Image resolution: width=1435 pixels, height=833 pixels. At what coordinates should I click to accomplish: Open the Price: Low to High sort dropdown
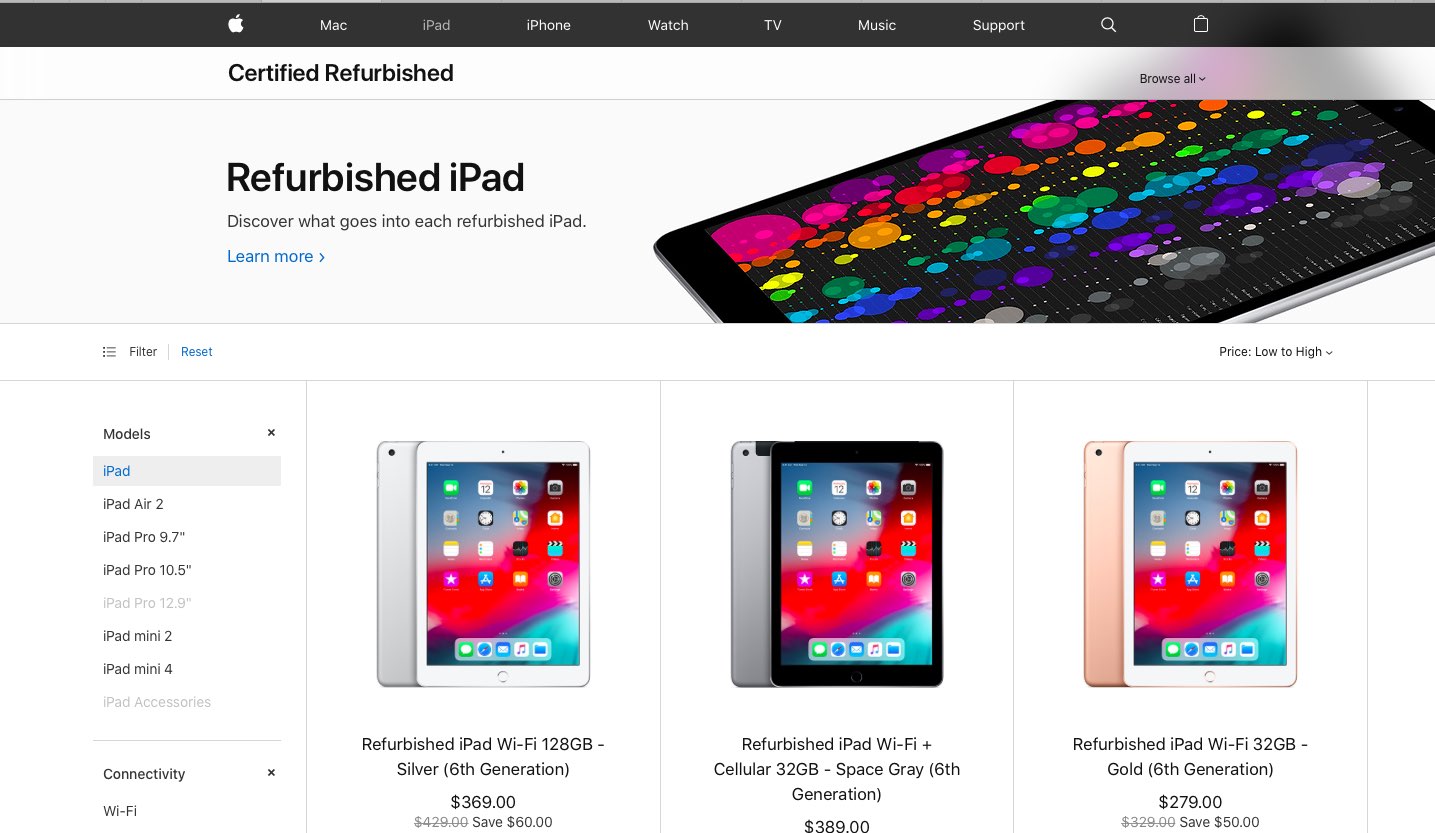point(1276,352)
